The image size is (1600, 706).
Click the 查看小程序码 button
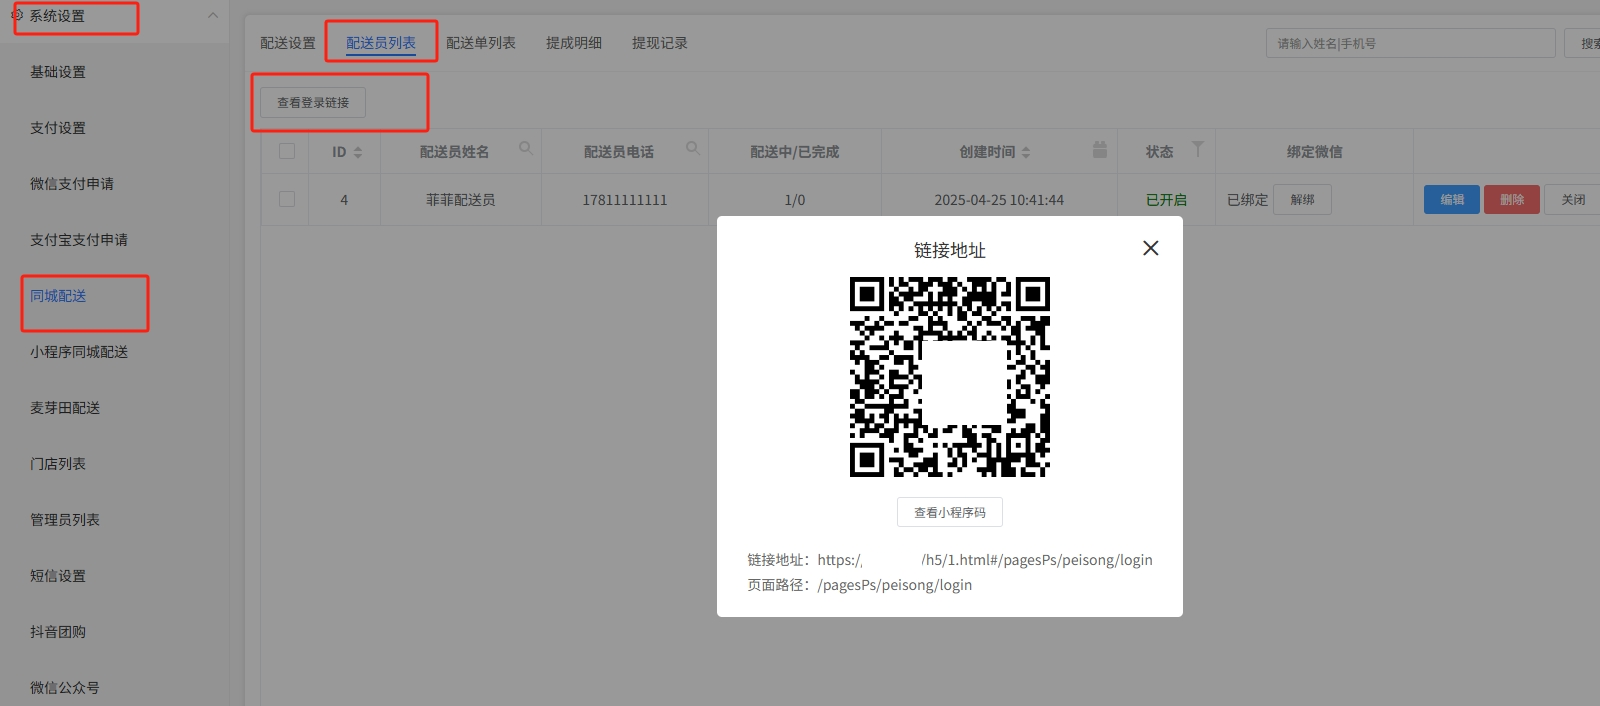pos(949,512)
